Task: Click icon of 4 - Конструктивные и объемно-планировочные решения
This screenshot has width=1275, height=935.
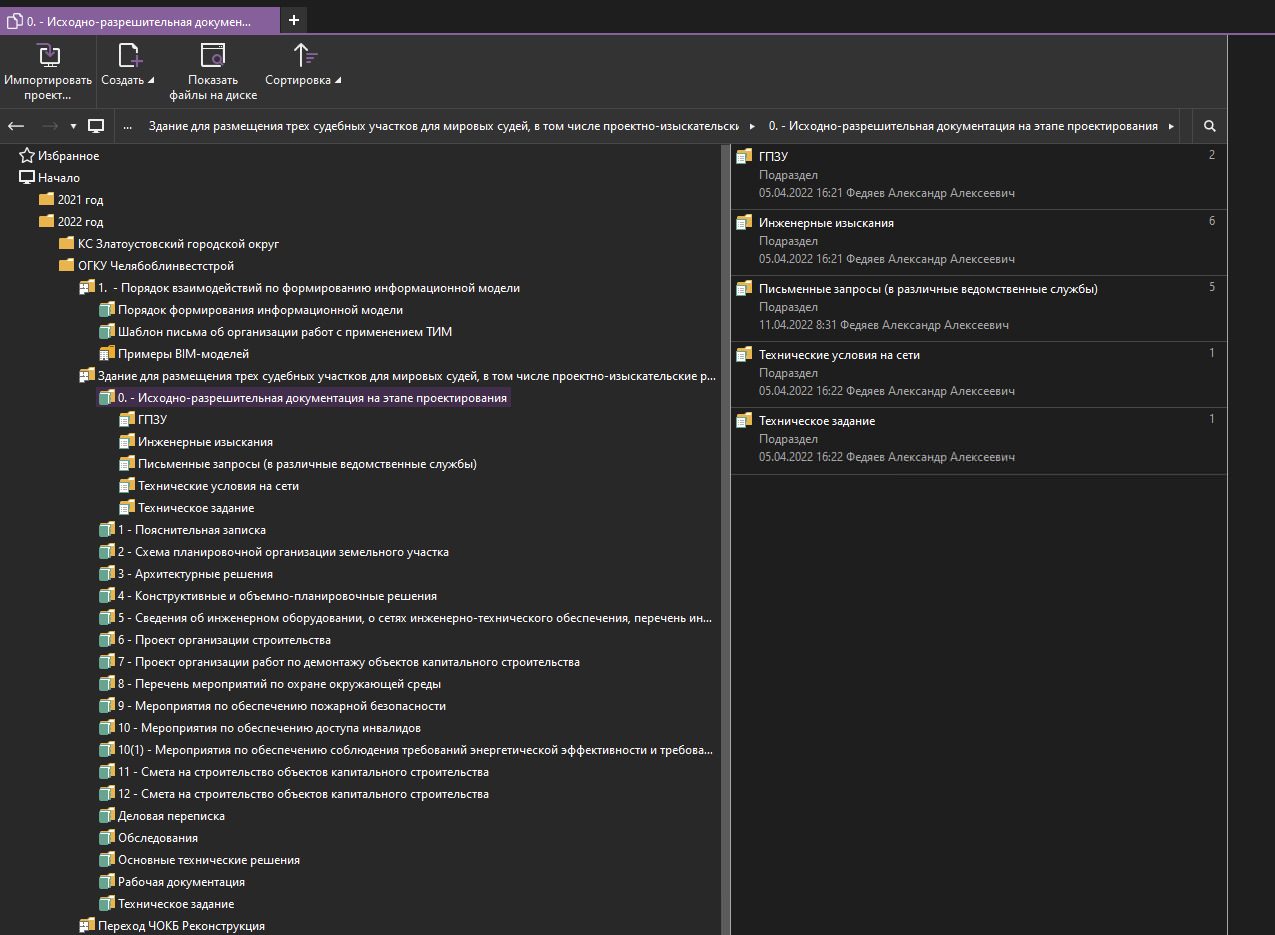Action: click(107, 596)
